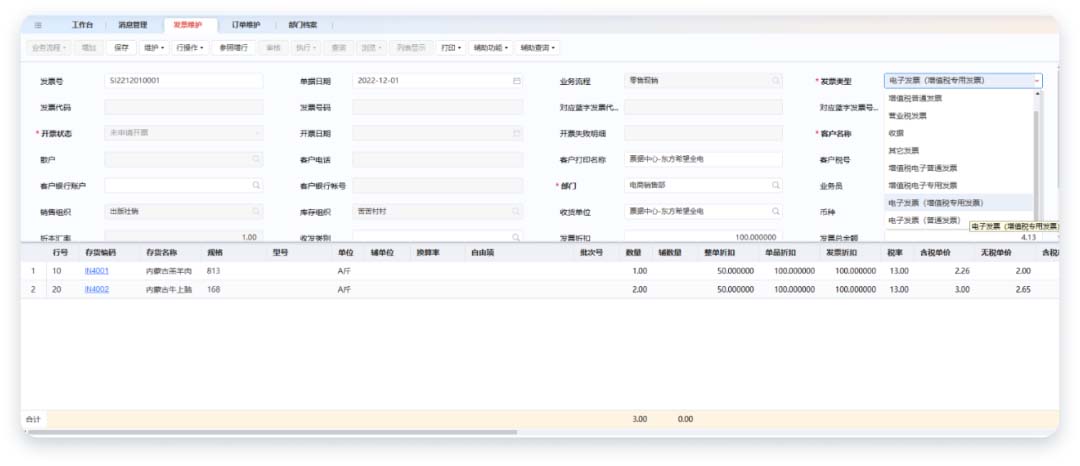The width and height of the screenshot is (1080, 466).
Task: Click row number 10 in 行号 column
Action: [x=56, y=271]
